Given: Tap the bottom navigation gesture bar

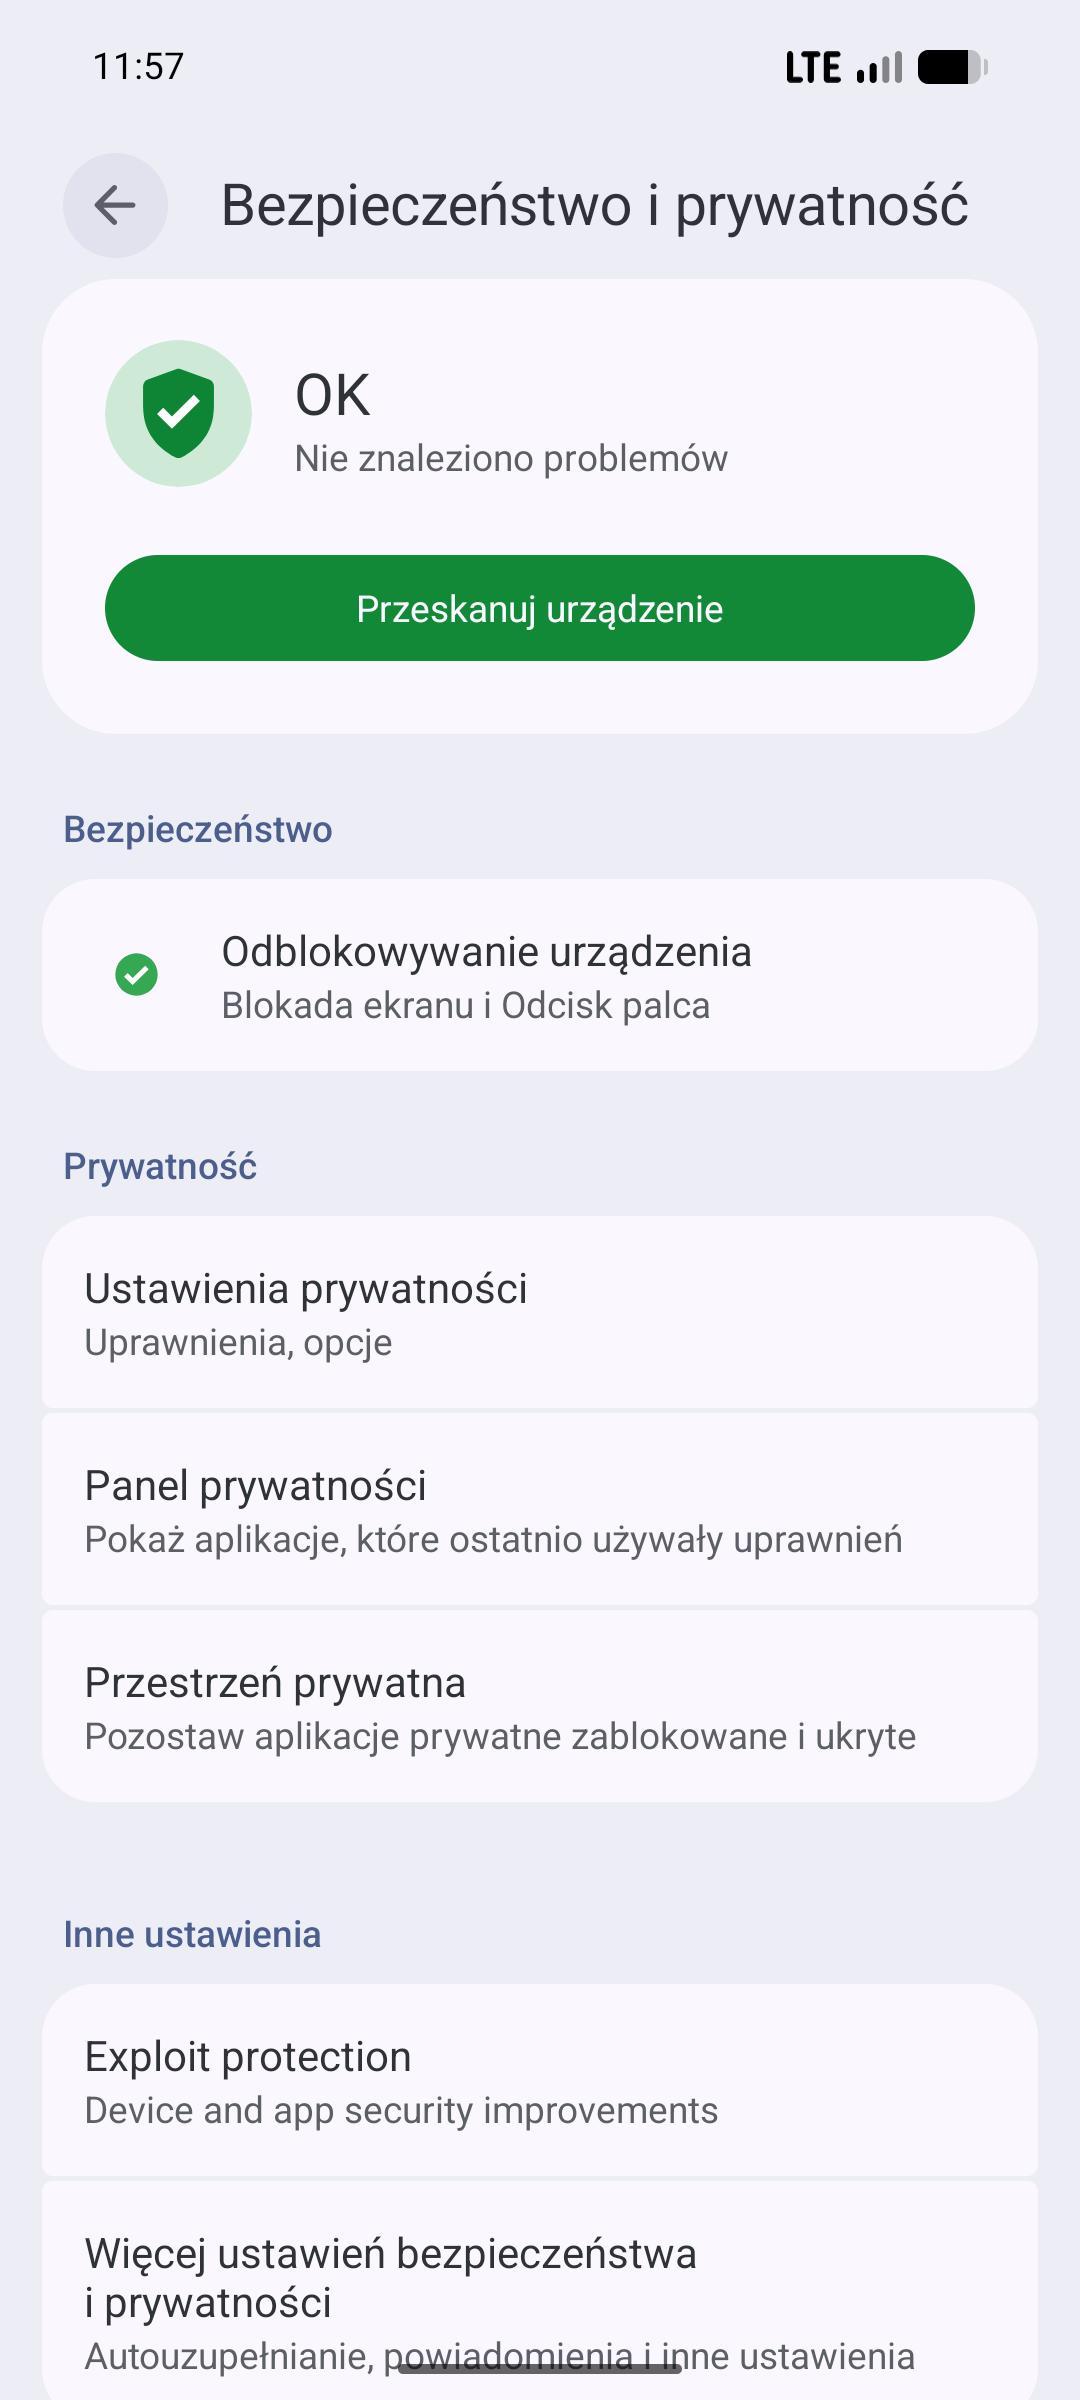Looking at the screenshot, I should [x=540, y=2368].
